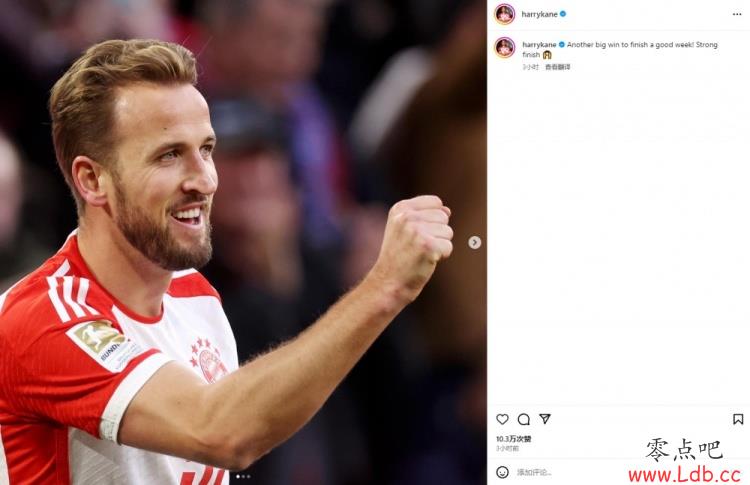This screenshot has width=750, height=485.
Task: View who liked via 10.3万次赞
Action: pyautogui.click(x=513, y=439)
